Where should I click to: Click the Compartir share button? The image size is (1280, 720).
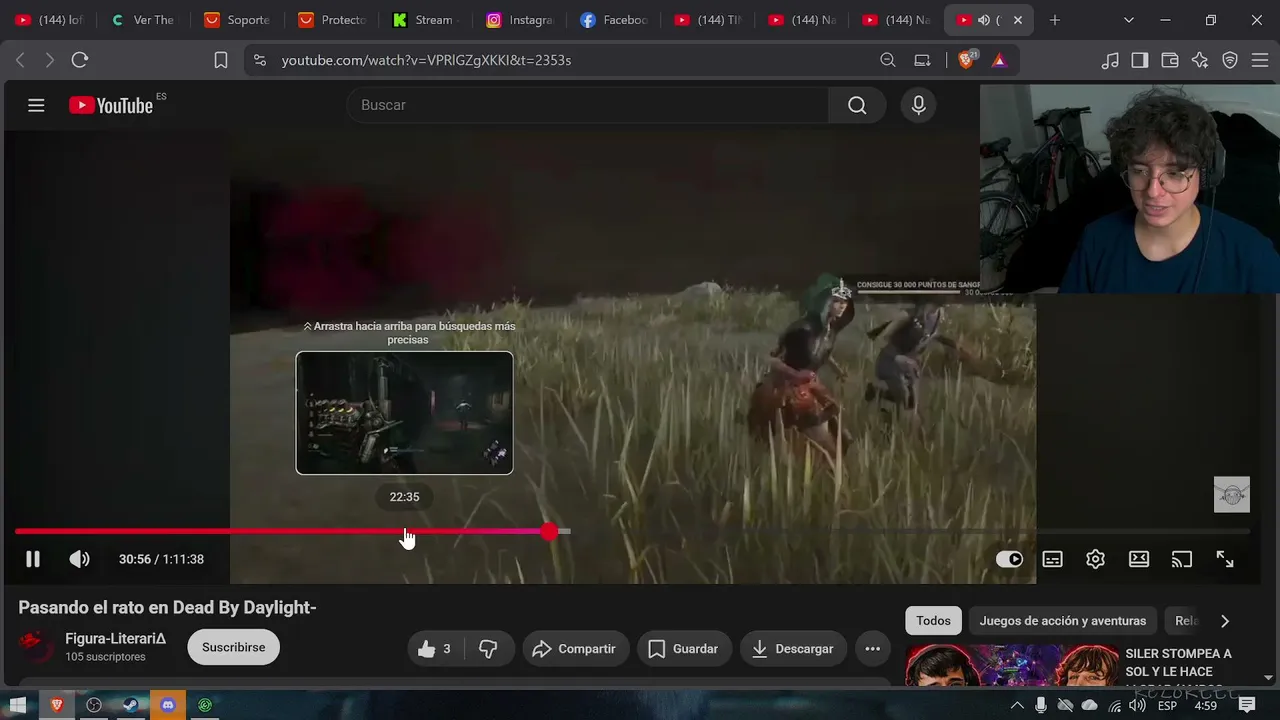(574, 649)
